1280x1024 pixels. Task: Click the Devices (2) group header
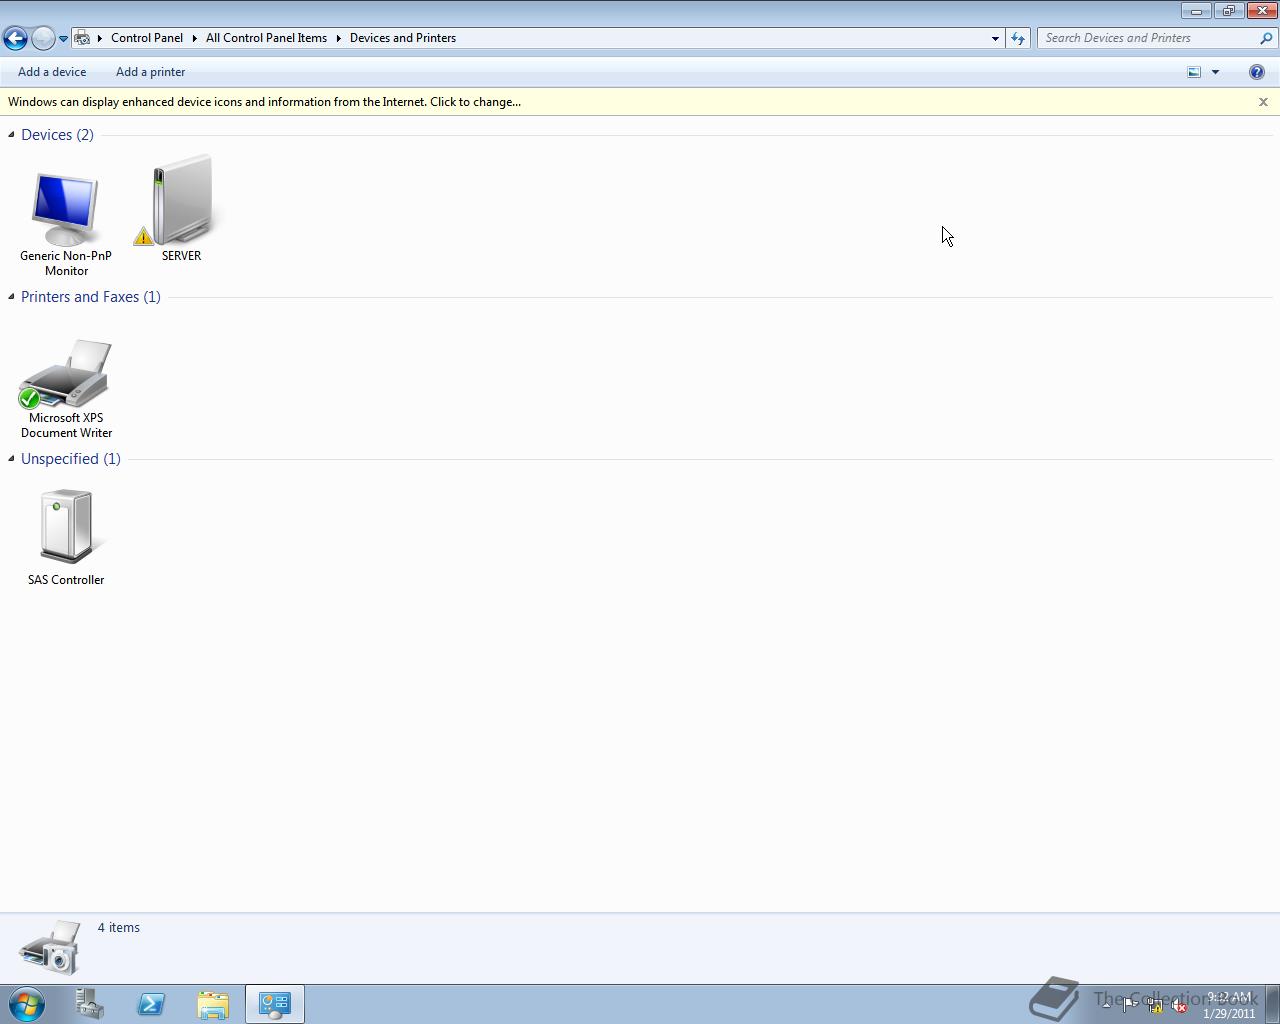click(57, 135)
